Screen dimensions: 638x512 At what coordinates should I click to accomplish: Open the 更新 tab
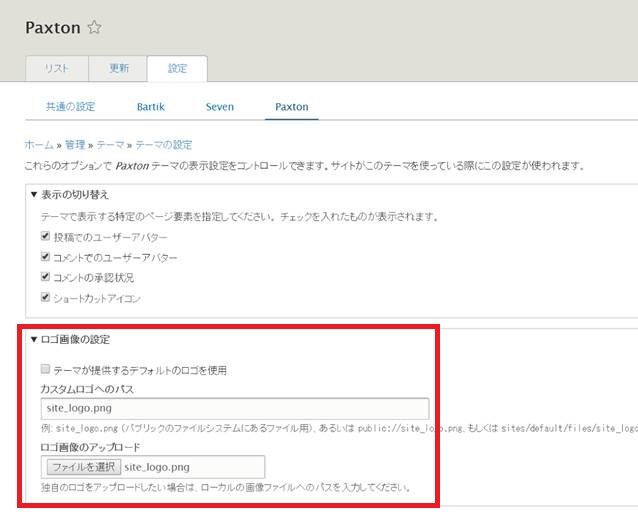(118, 68)
